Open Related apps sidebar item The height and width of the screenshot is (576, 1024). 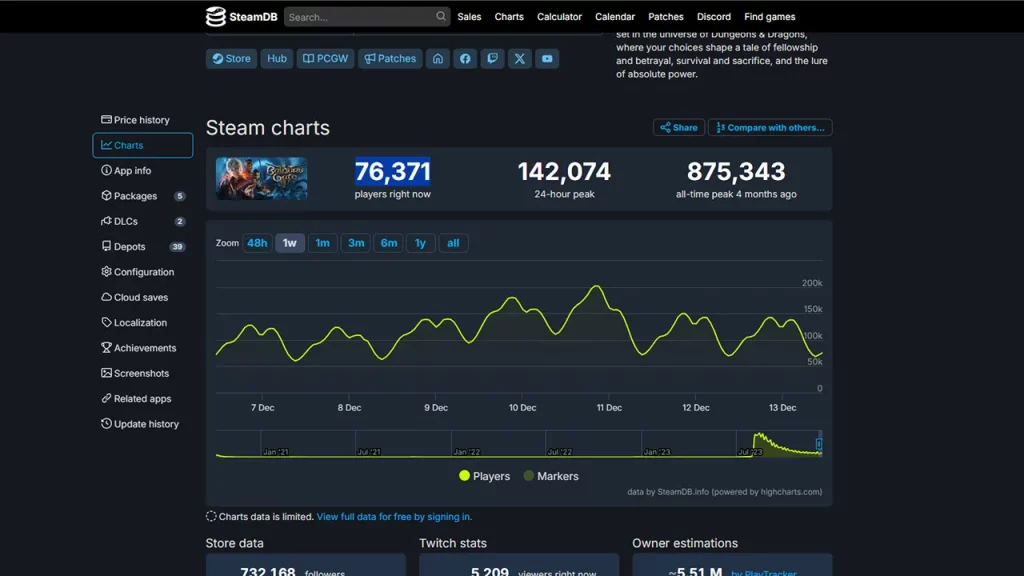[142, 398]
